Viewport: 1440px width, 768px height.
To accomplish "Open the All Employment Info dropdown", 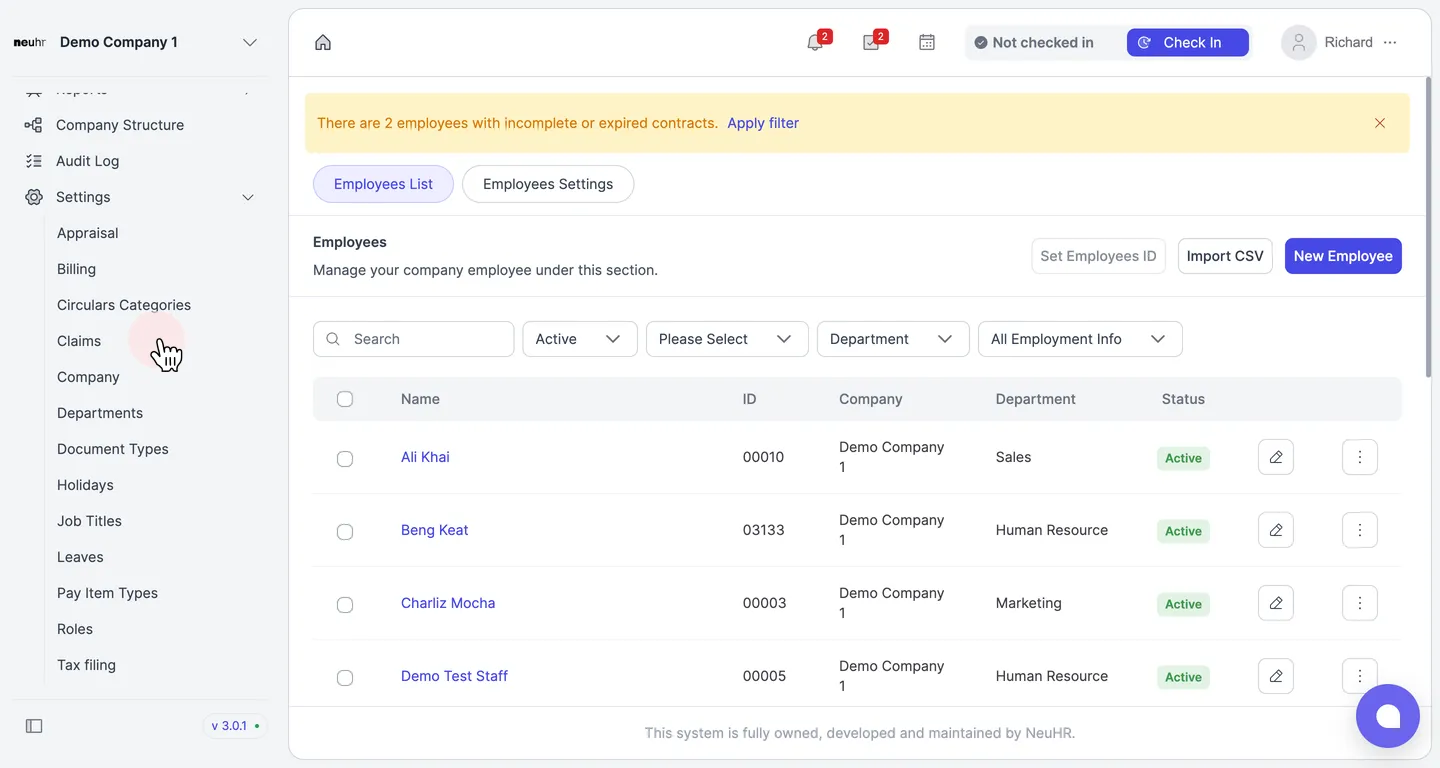I will coord(1080,339).
